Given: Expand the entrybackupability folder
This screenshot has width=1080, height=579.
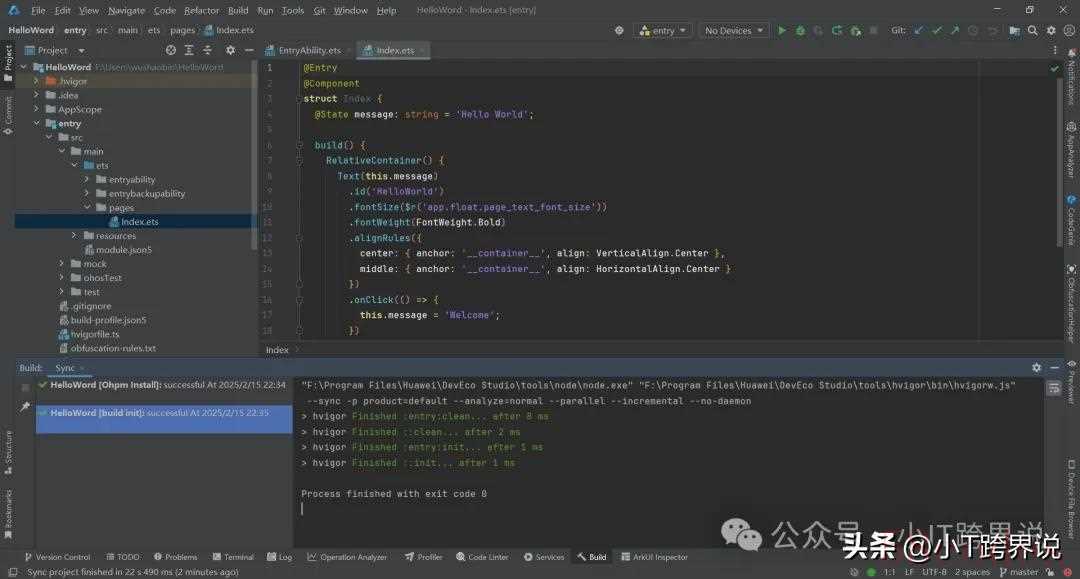Looking at the screenshot, I should [87, 193].
